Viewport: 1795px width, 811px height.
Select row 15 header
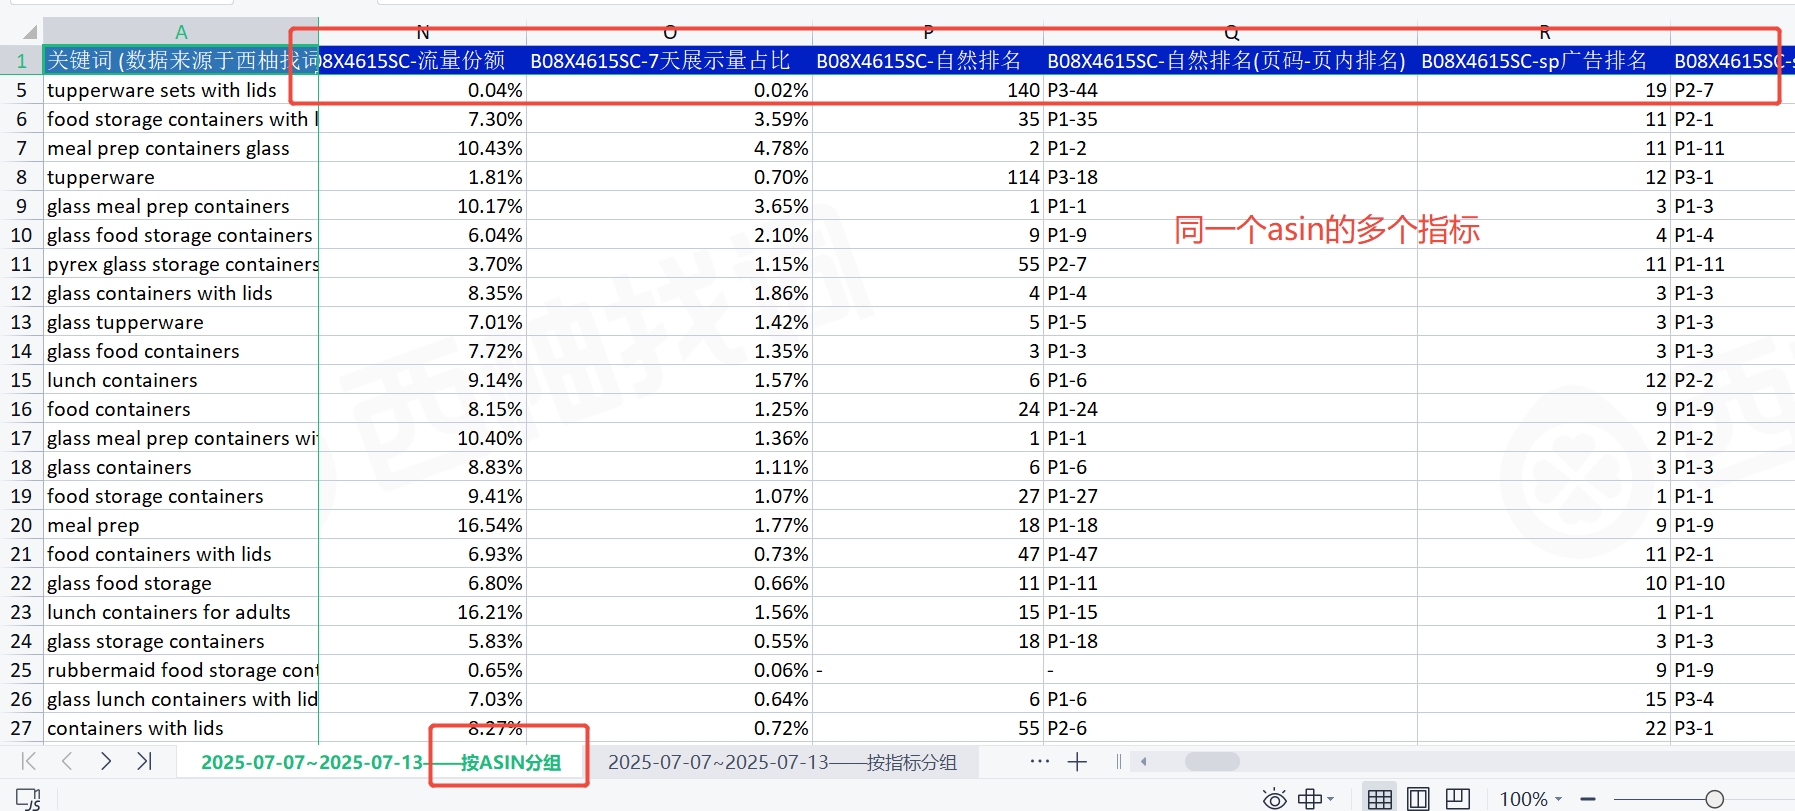21,380
